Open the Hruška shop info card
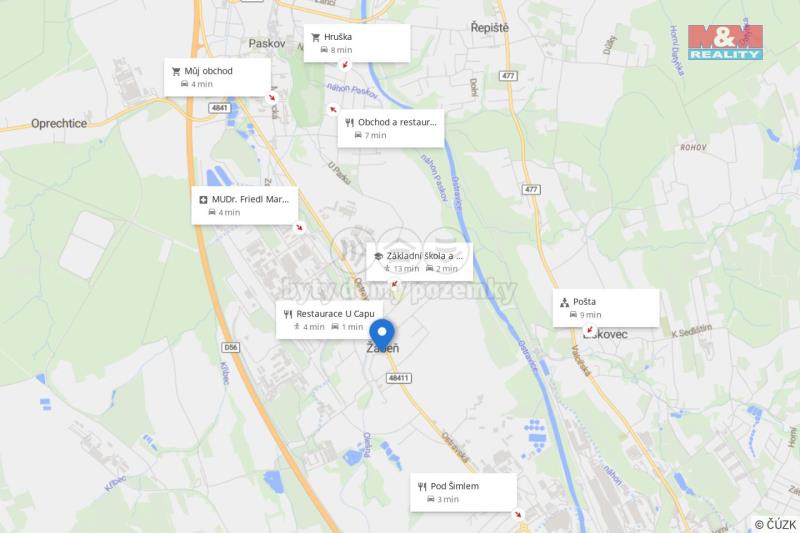Screen dimensions: 800x533 click(x=357, y=43)
